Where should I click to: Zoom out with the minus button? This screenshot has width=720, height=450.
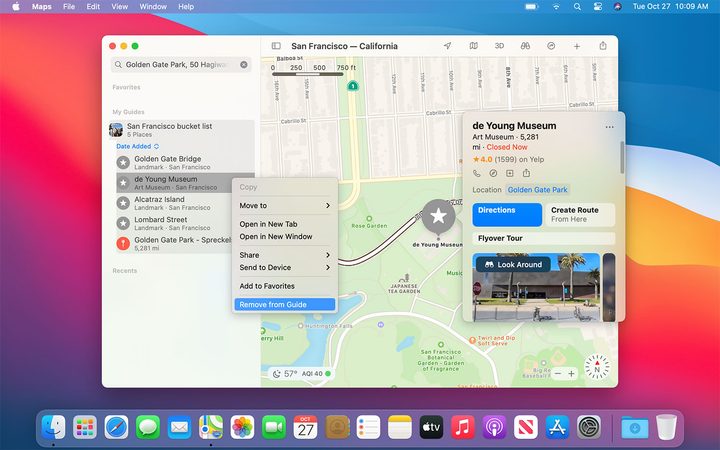(558, 374)
